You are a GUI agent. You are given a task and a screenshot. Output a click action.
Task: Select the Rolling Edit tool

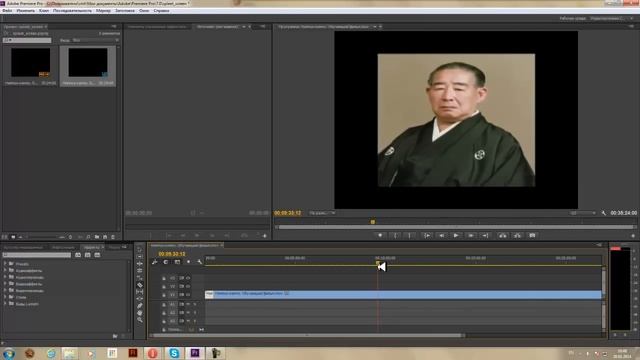140,271
